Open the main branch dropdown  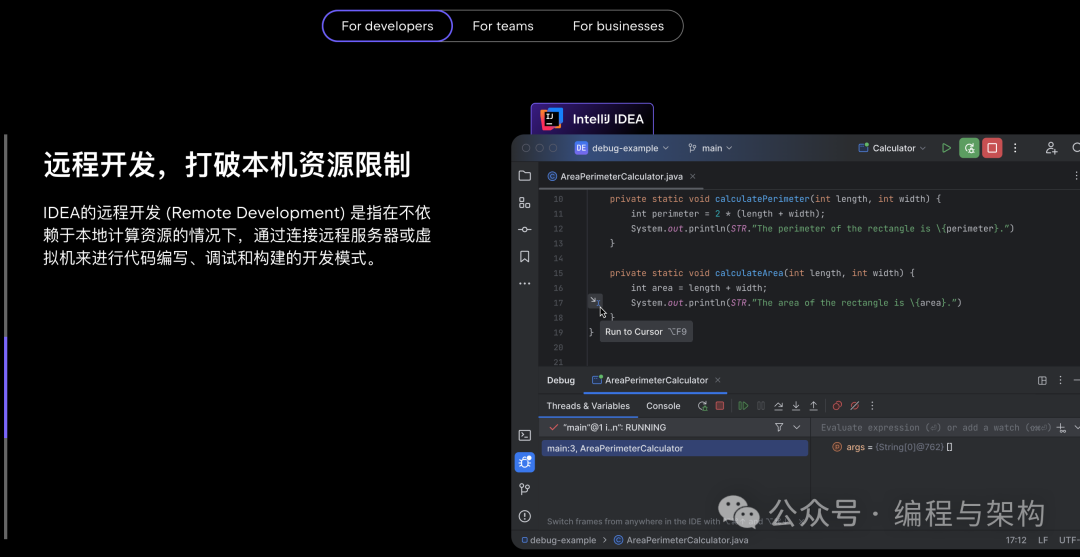click(x=709, y=148)
